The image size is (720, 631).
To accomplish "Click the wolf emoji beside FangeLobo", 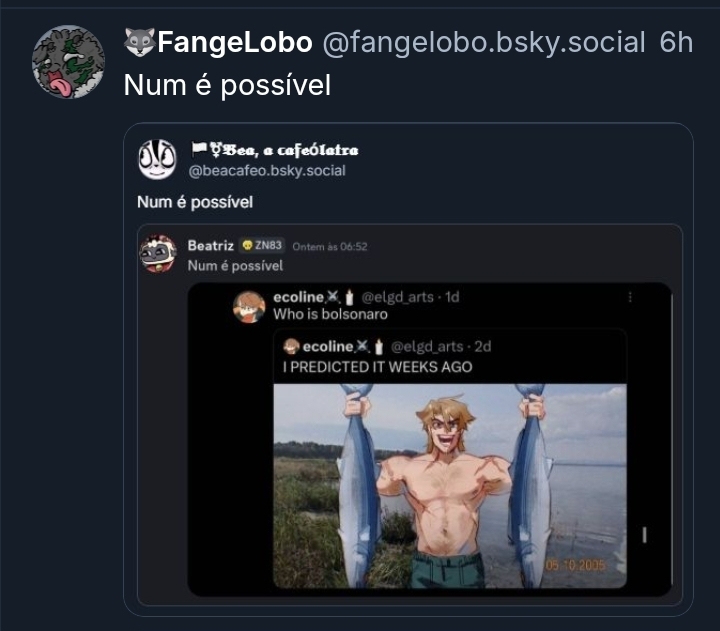I will tap(139, 42).
